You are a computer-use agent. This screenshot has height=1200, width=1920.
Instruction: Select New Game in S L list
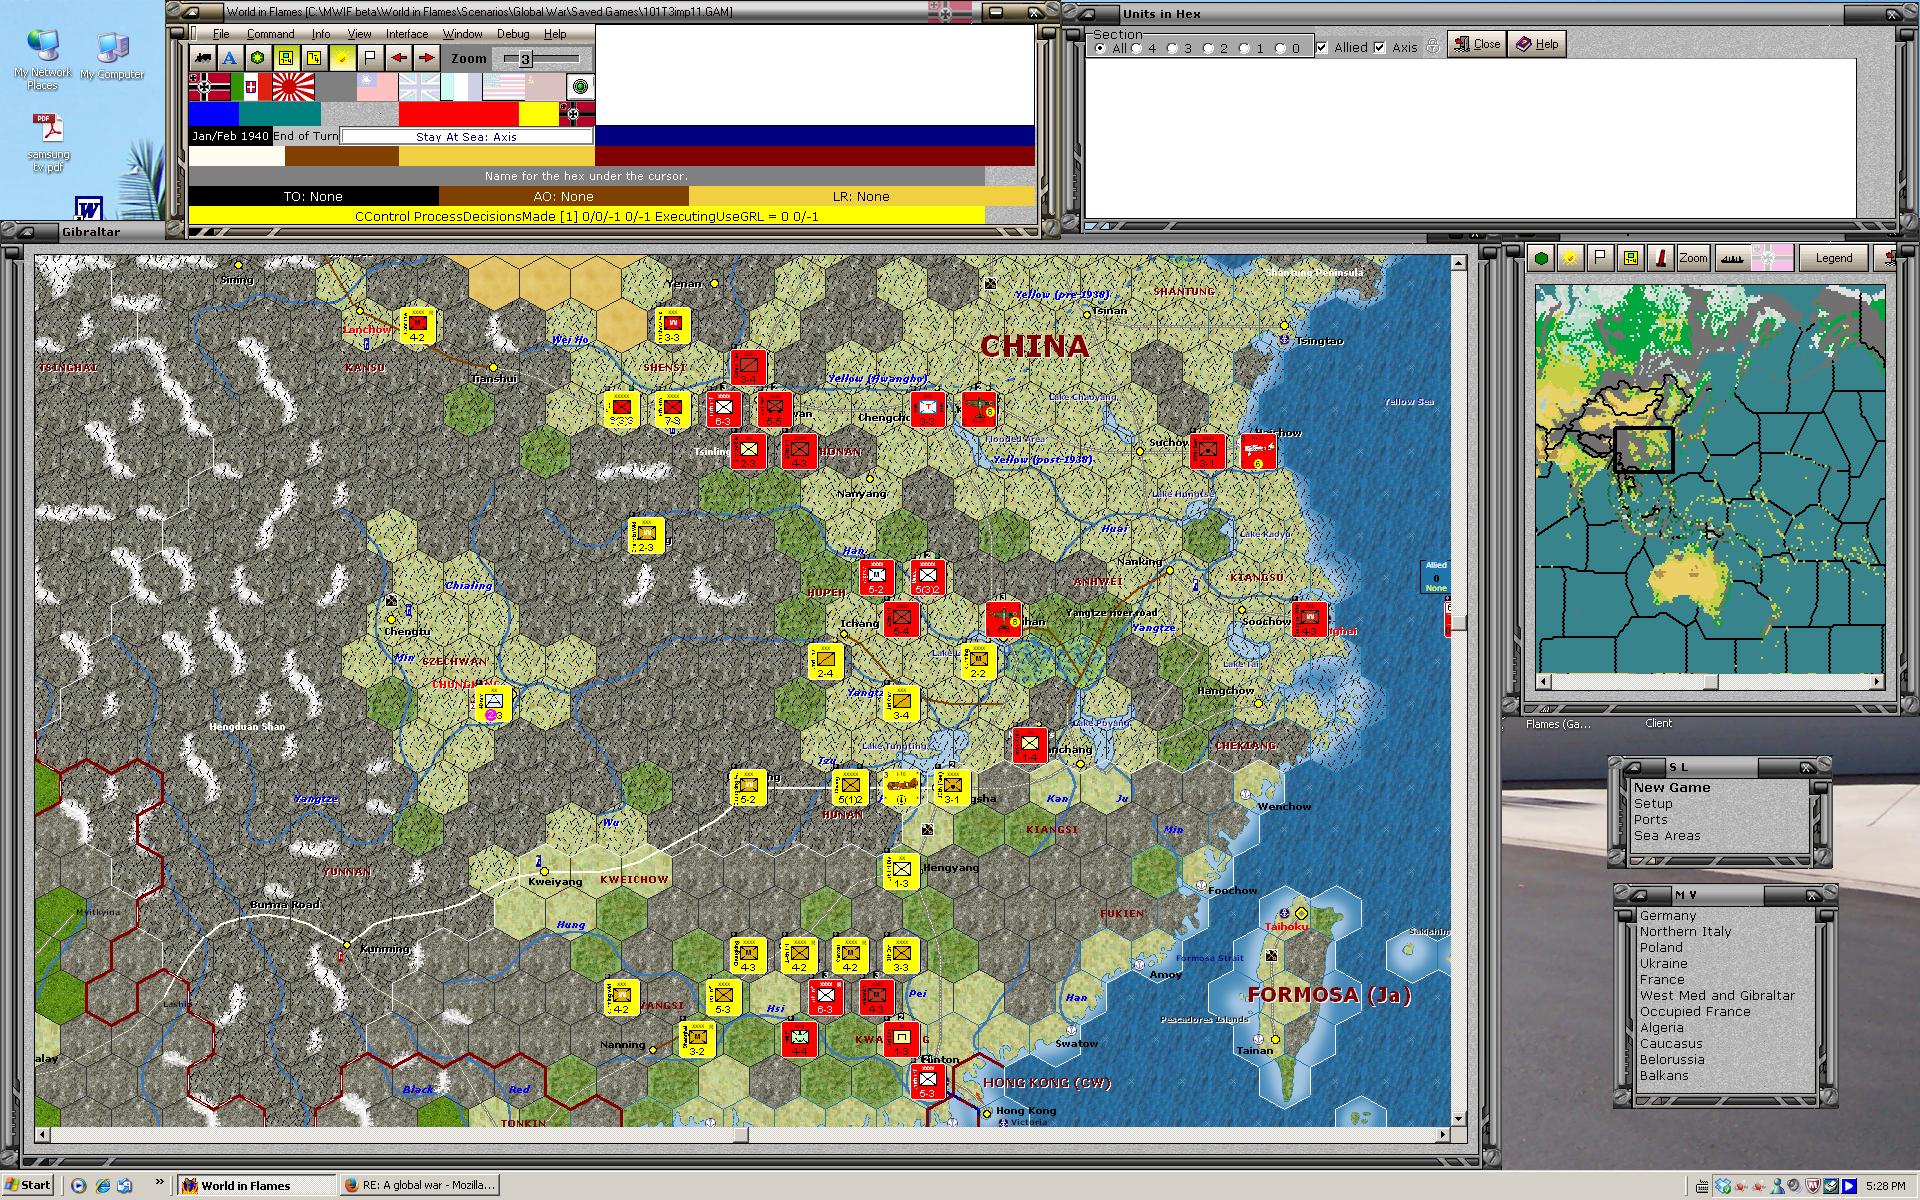pos(1672,788)
